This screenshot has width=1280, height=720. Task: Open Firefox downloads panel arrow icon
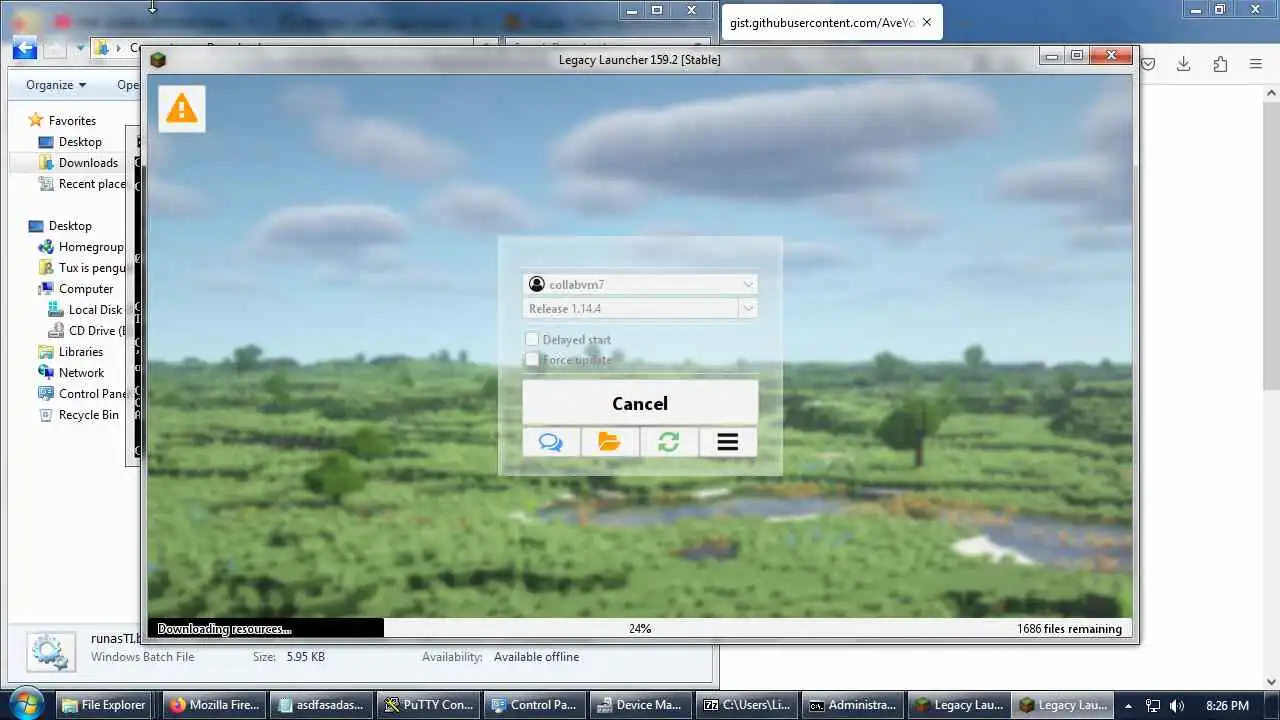[x=1184, y=64]
